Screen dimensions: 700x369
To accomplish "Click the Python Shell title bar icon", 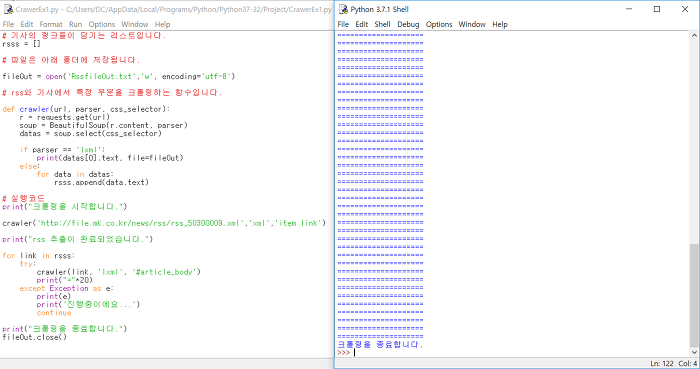I will click(x=343, y=9).
